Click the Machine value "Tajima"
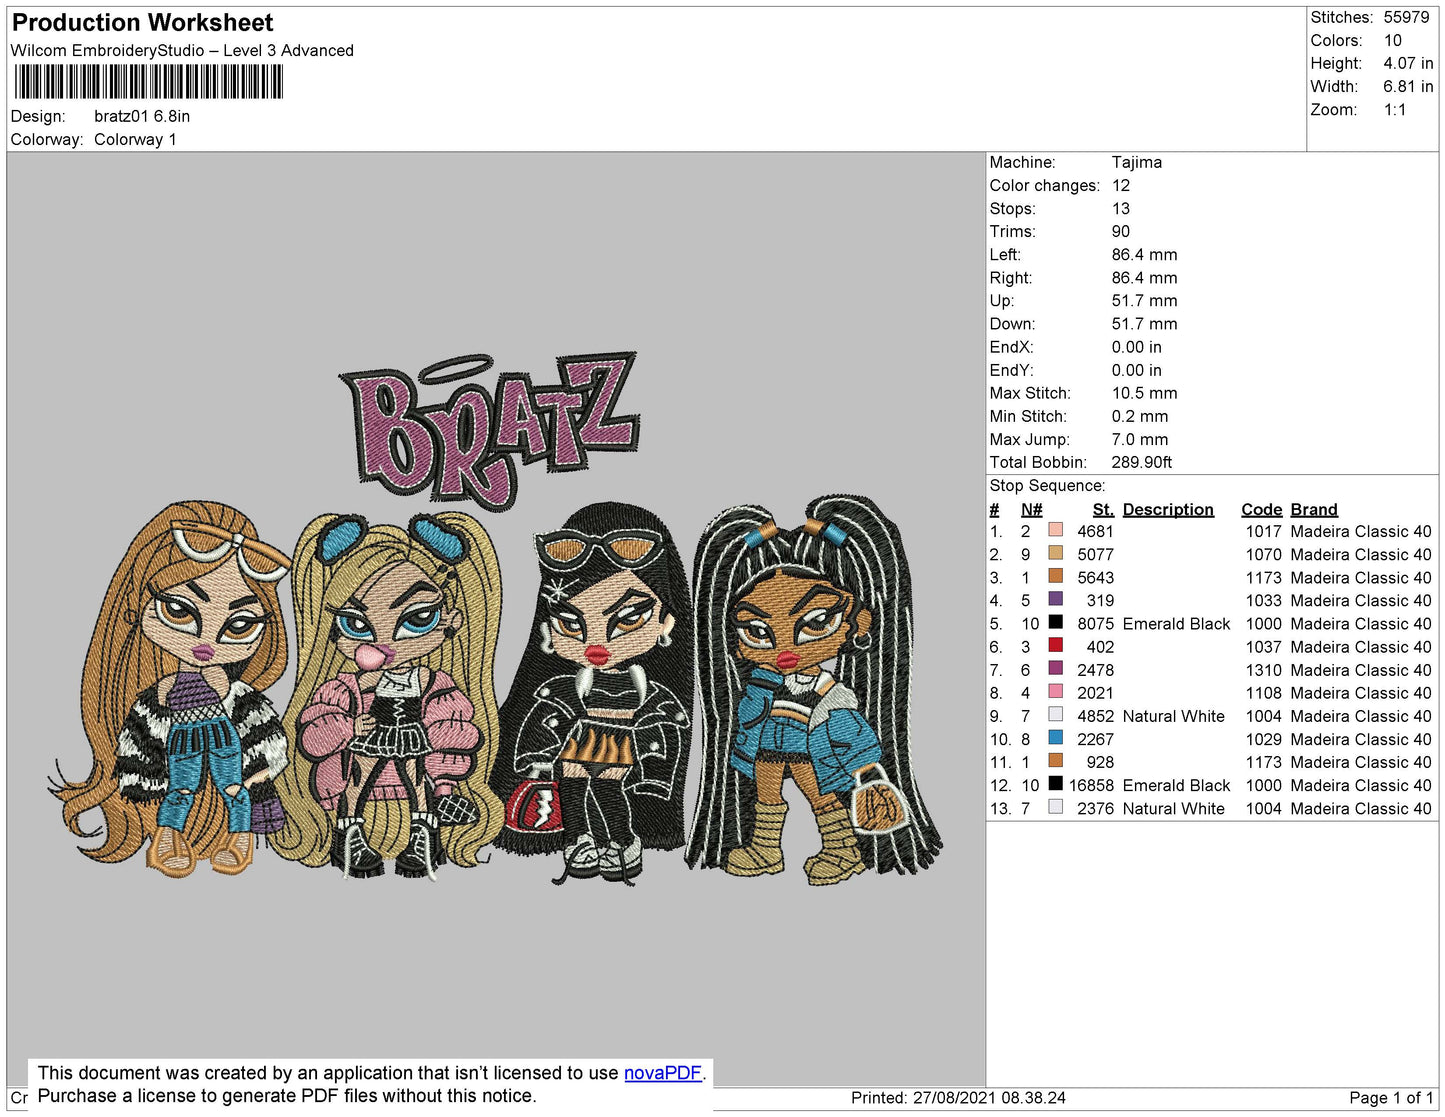 (1136, 162)
